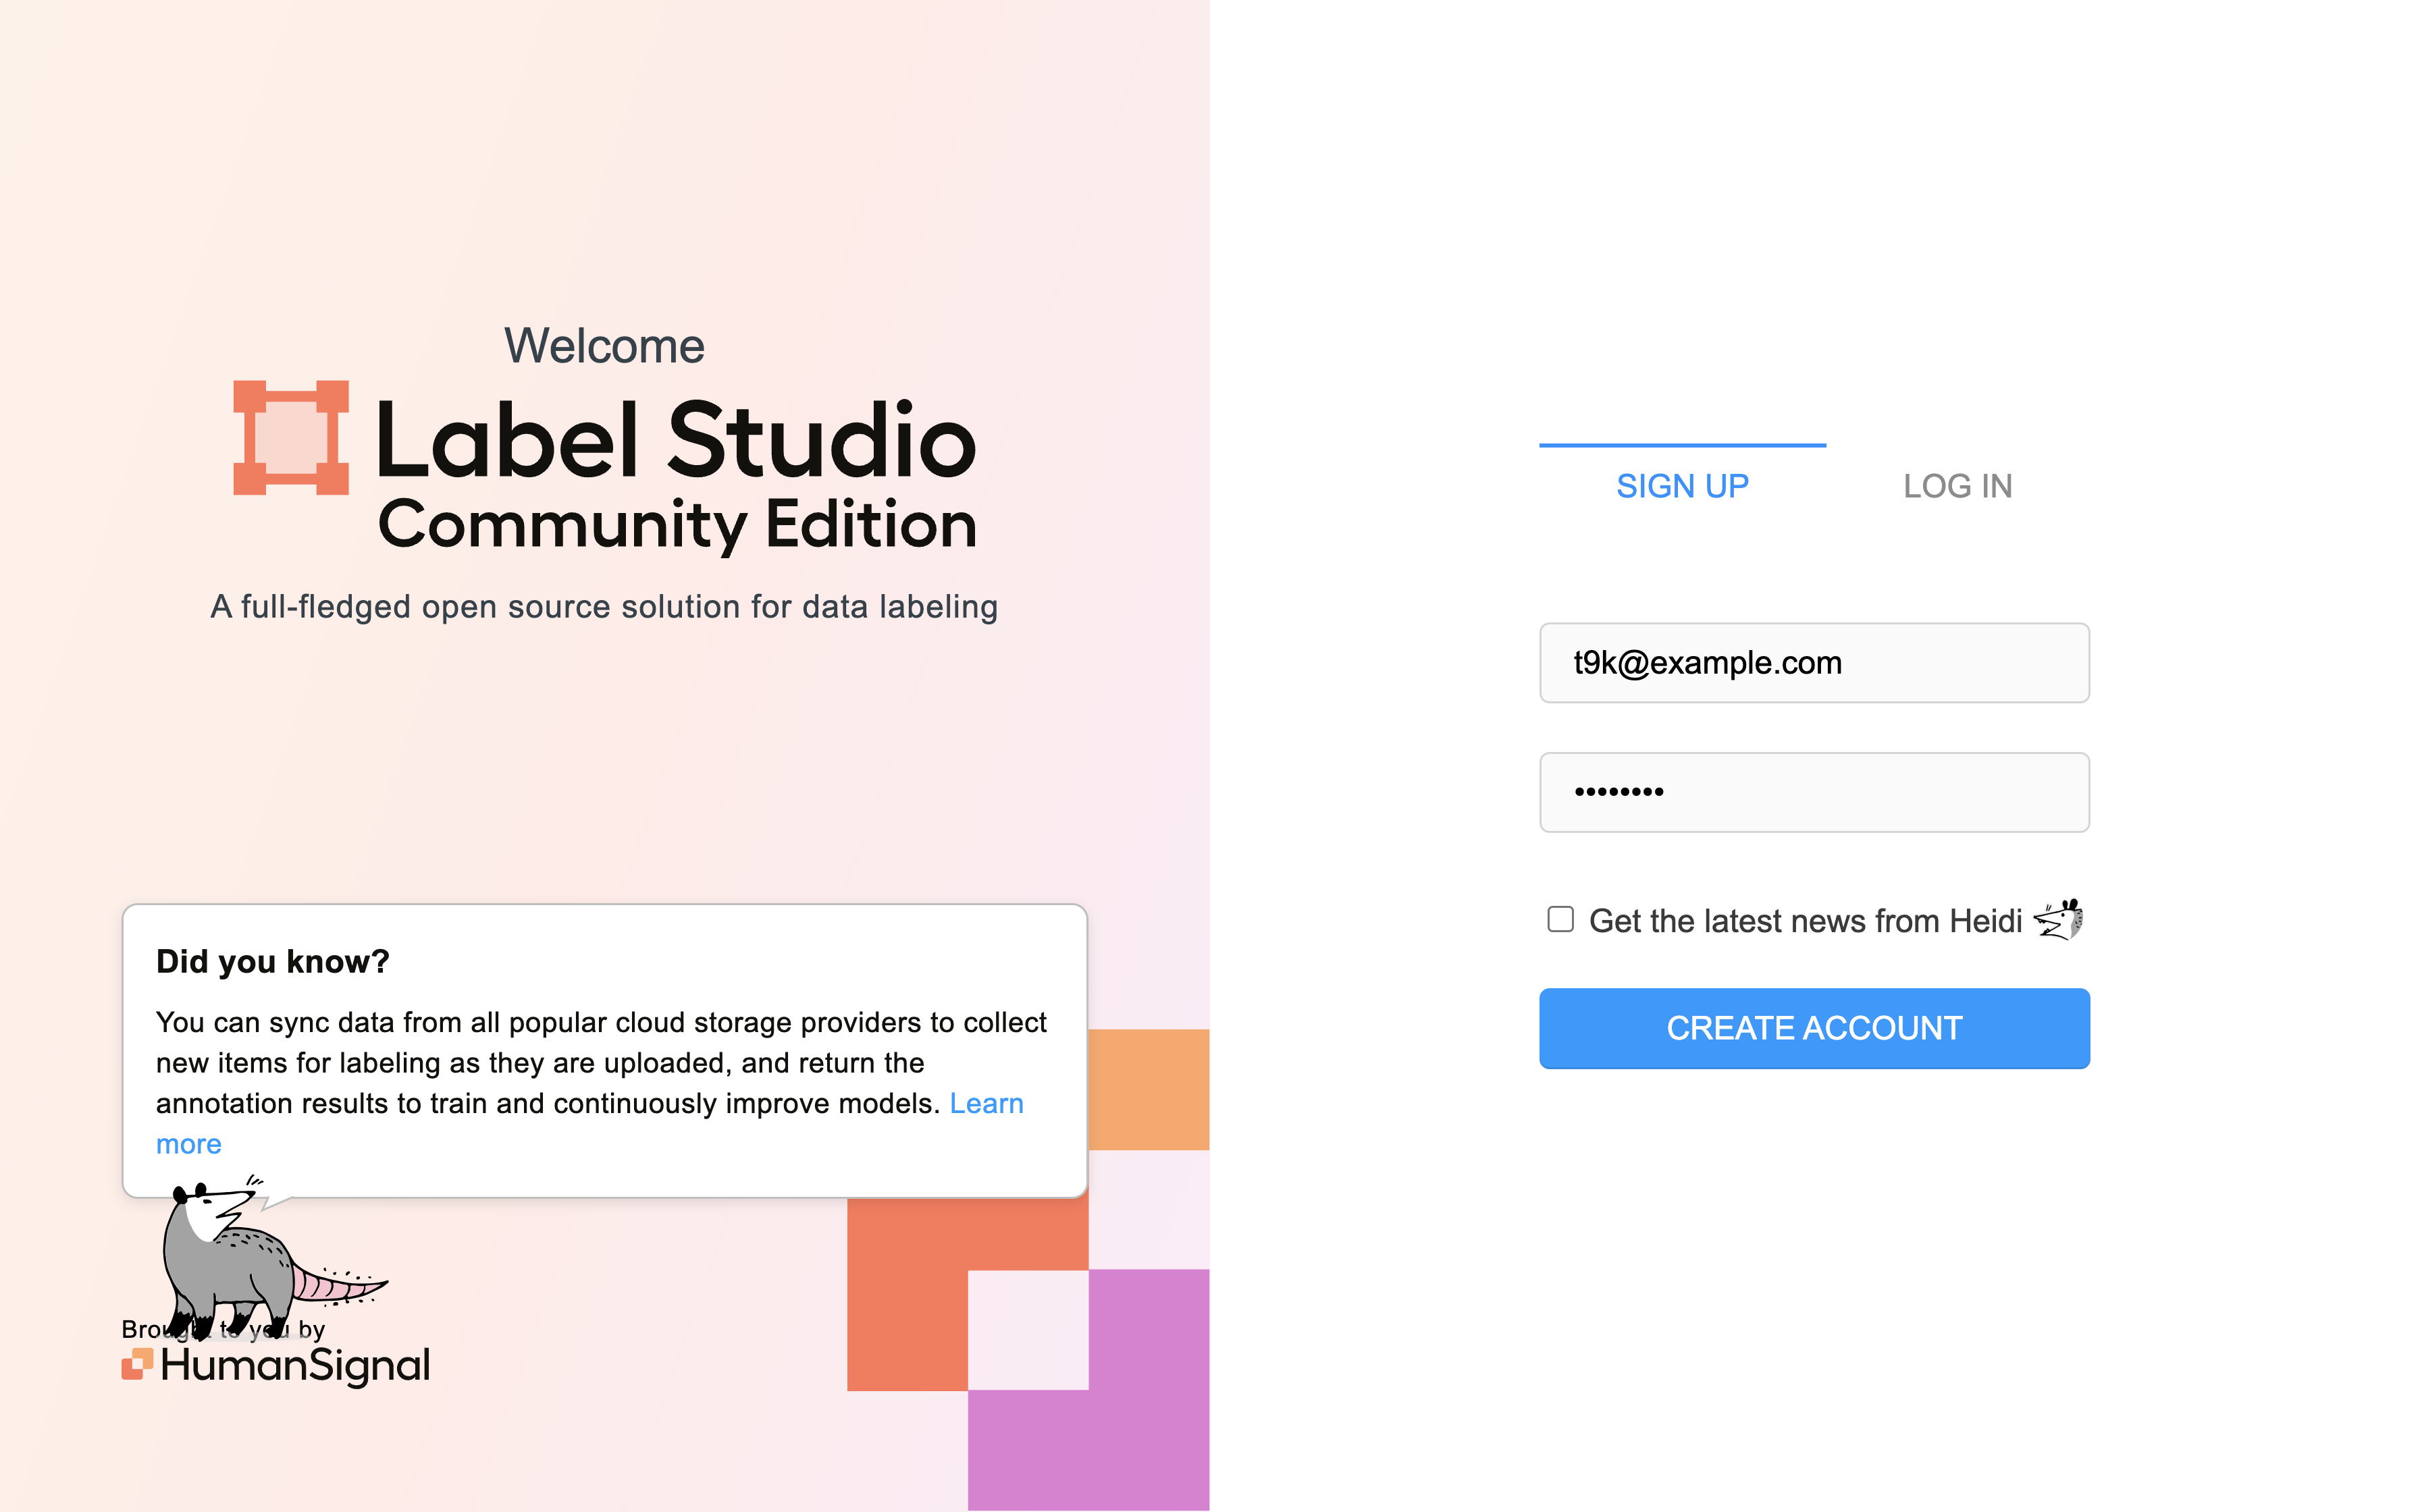2420x1512 pixels.
Task: Click the 'Did you know?' heading
Action: 272,961
